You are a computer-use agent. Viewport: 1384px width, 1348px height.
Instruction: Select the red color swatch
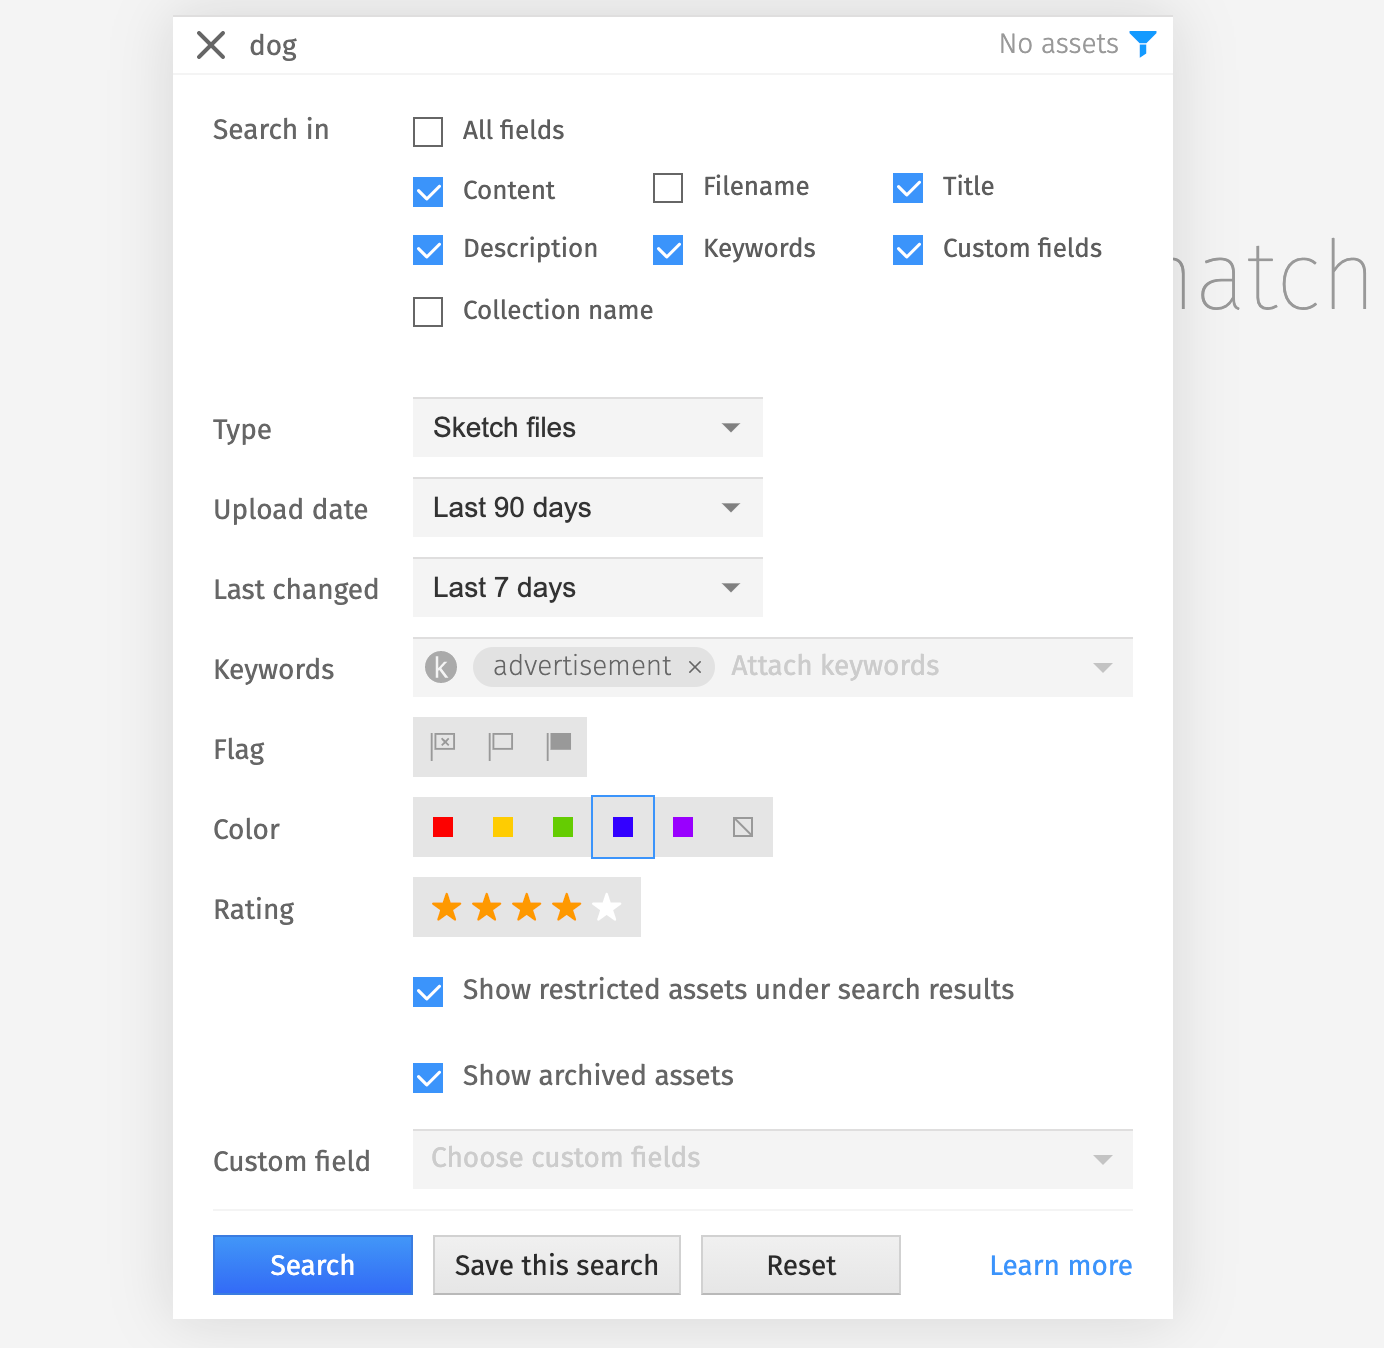pyautogui.click(x=443, y=827)
